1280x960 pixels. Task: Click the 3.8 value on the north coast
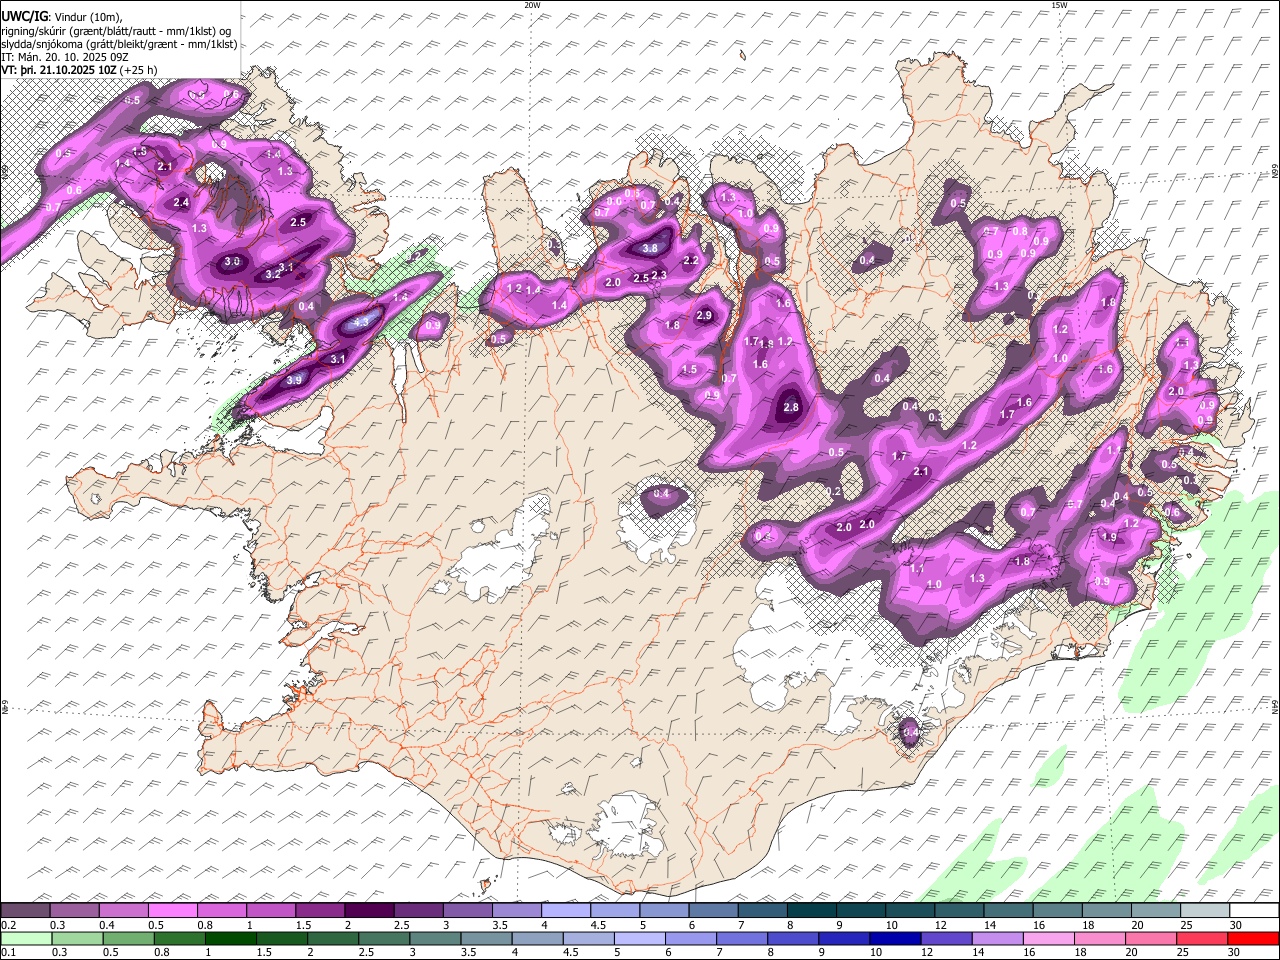(x=650, y=248)
